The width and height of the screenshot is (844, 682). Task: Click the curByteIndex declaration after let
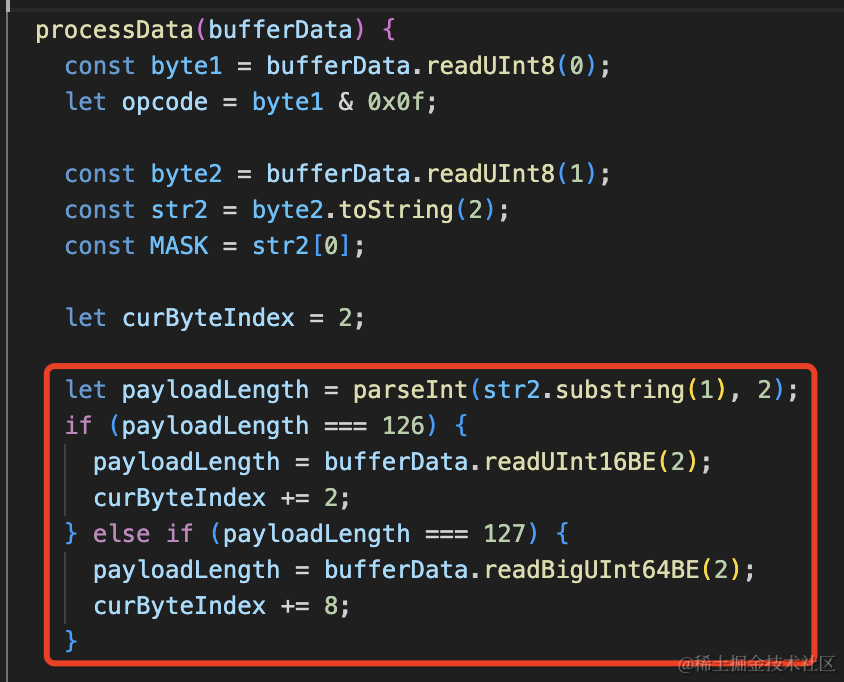click(x=208, y=318)
